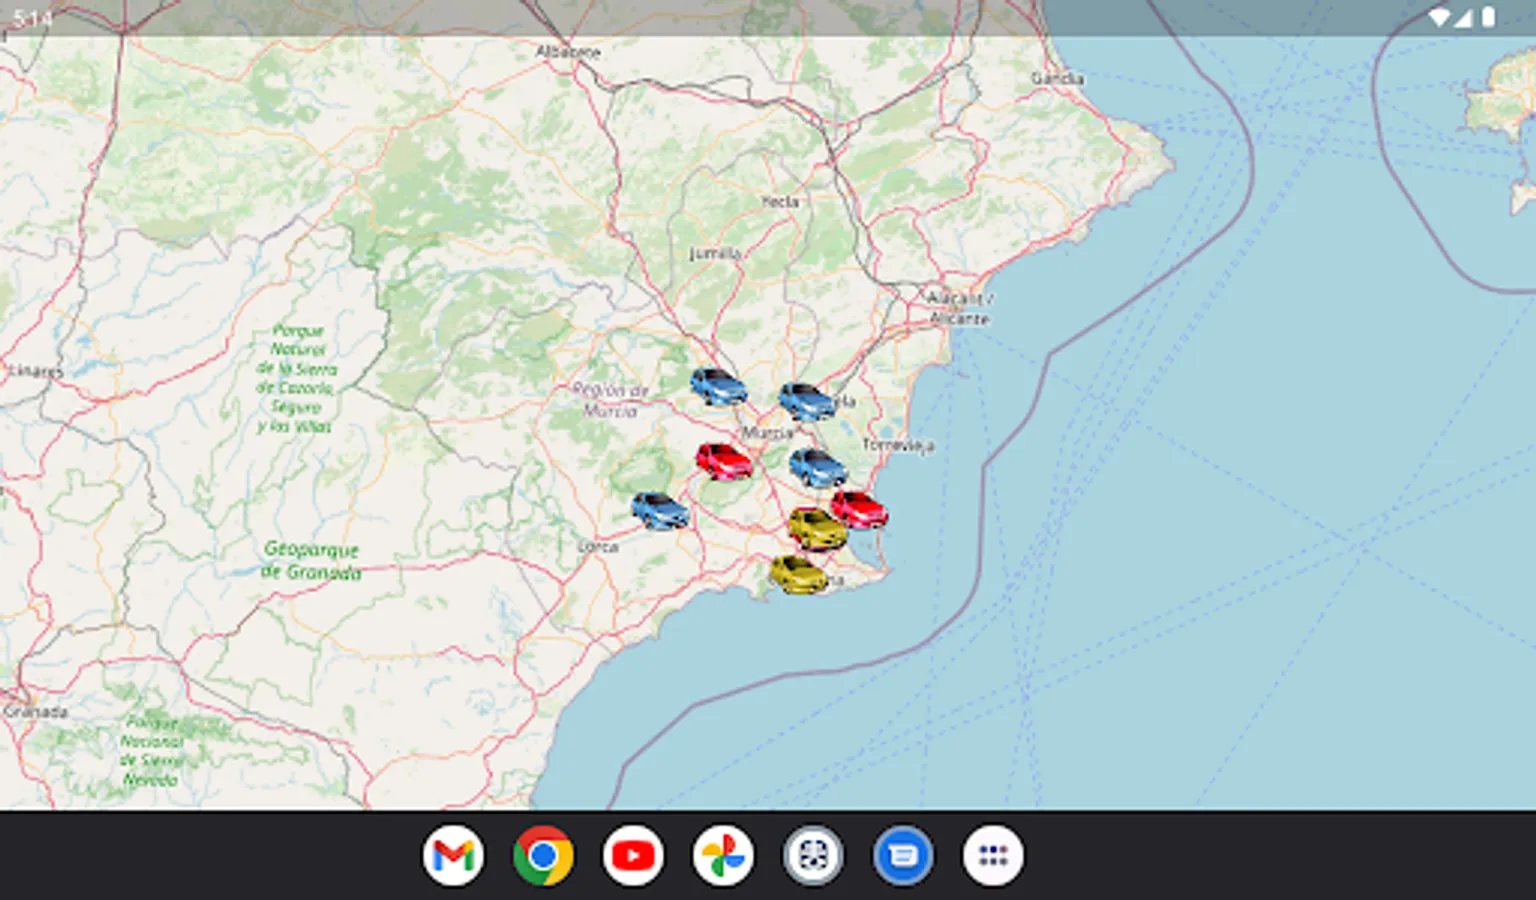Tap the Wi-Fi icon in the status bar
The height and width of the screenshot is (900, 1536).
coord(1439,17)
